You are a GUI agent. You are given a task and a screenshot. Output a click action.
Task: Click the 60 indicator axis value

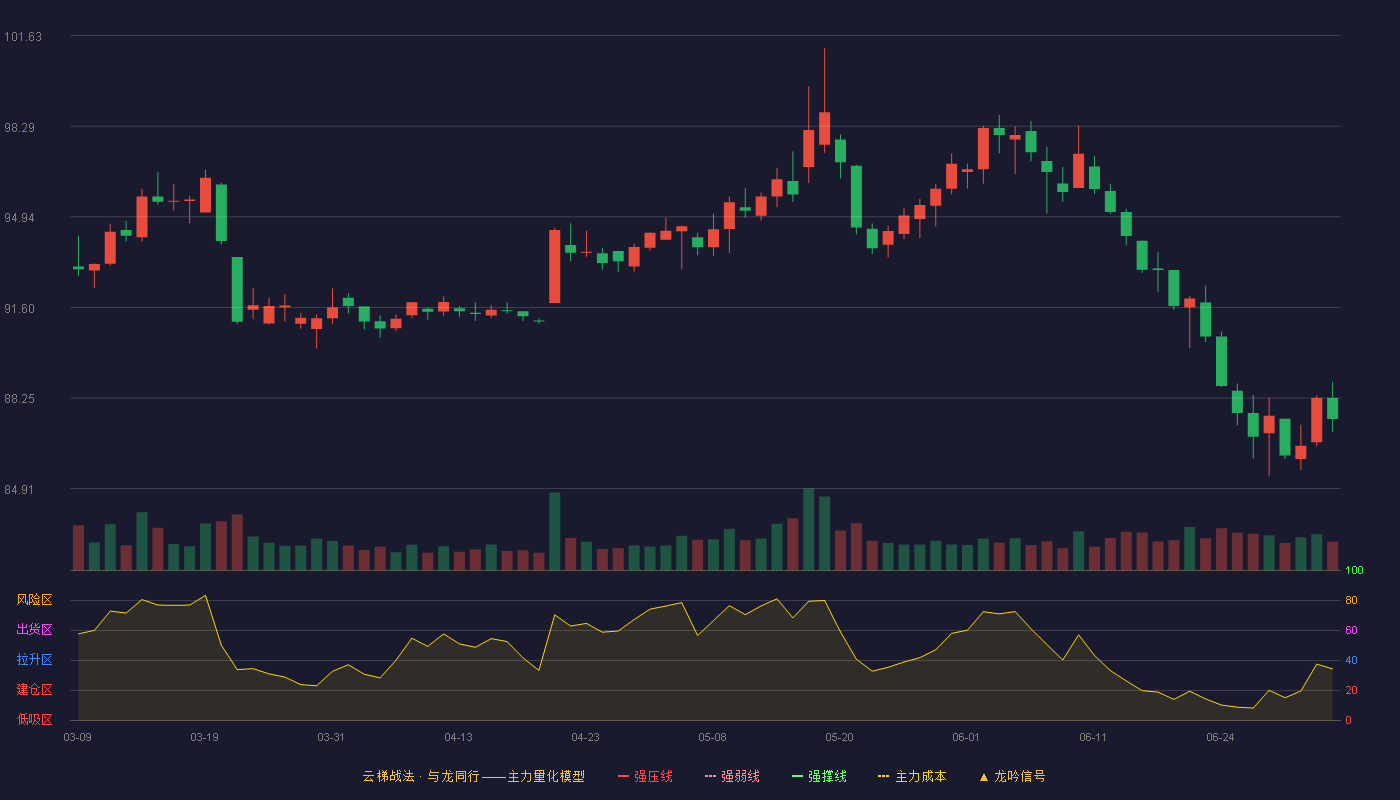pyautogui.click(x=1351, y=630)
